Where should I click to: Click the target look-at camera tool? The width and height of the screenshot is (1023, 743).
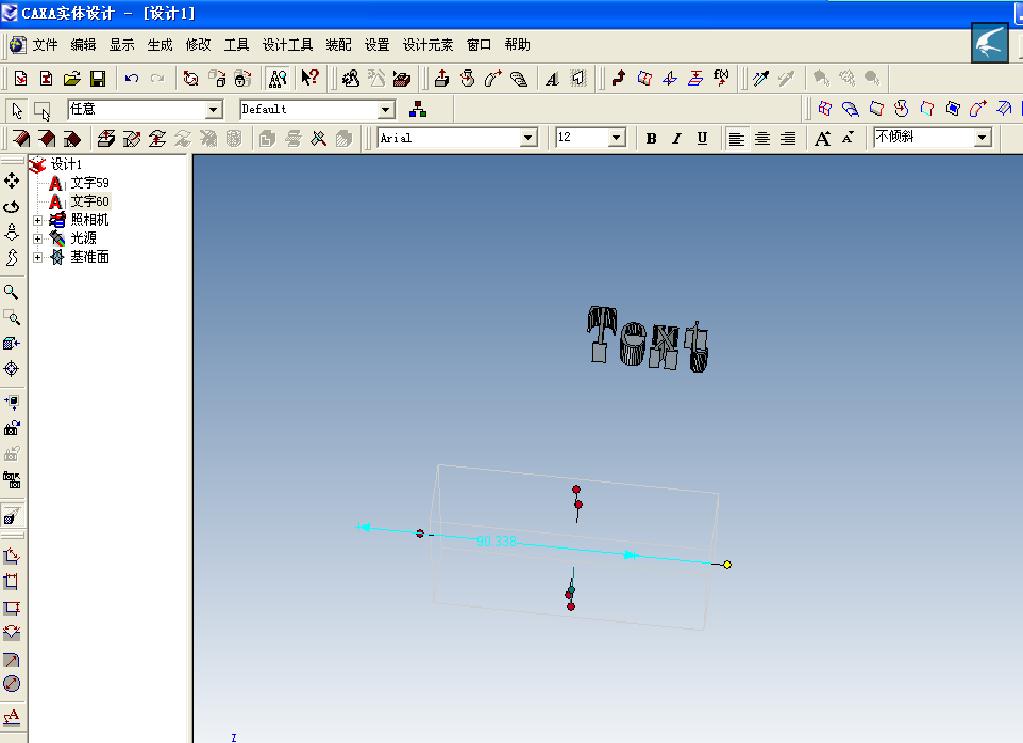(x=12, y=369)
